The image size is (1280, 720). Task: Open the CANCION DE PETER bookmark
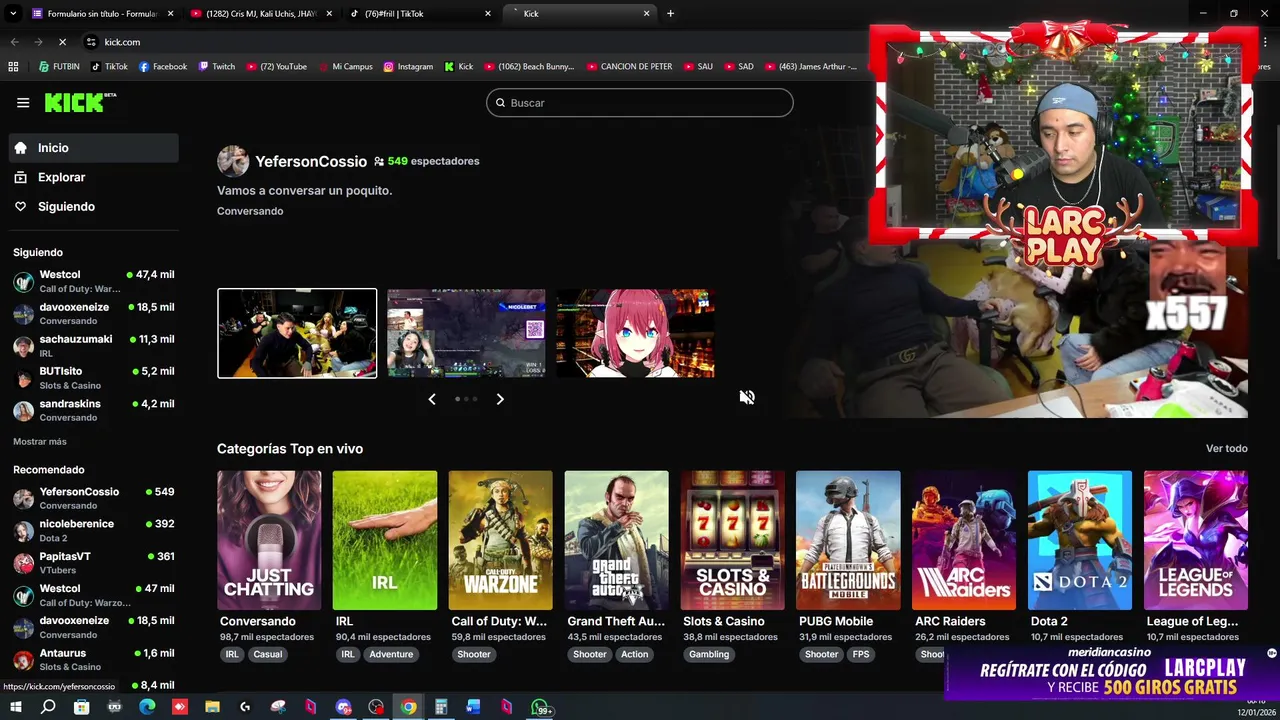coord(629,67)
